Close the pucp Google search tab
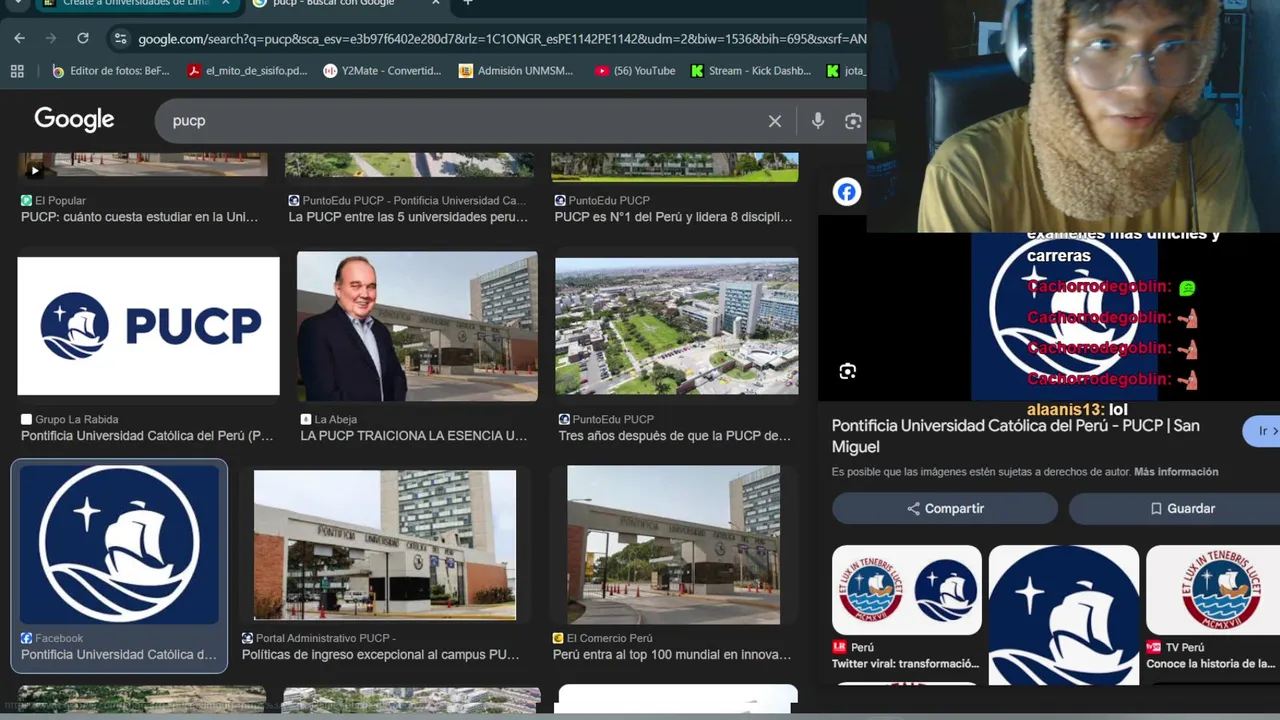The height and width of the screenshot is (720, 1280). 436,3
